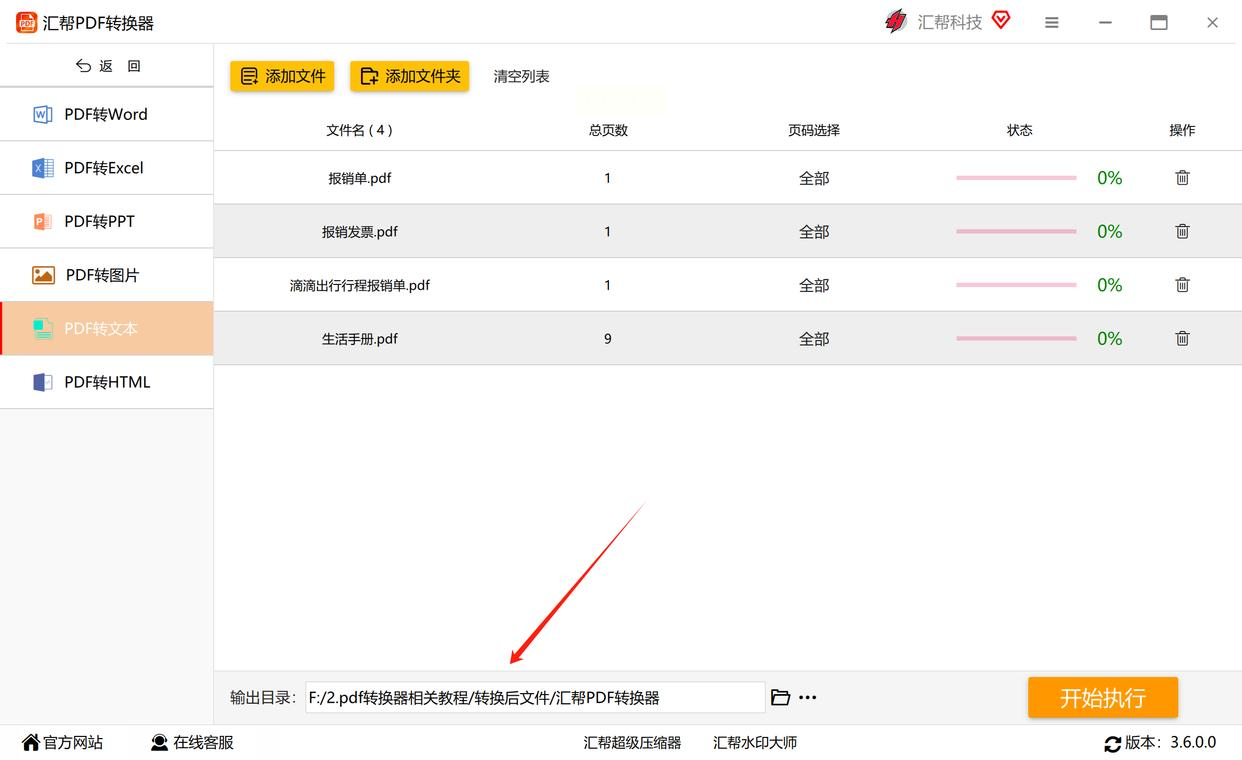Click the 汇帮科技 logo icon
This screenshot has width=1242, height=760.
(896, 21)
